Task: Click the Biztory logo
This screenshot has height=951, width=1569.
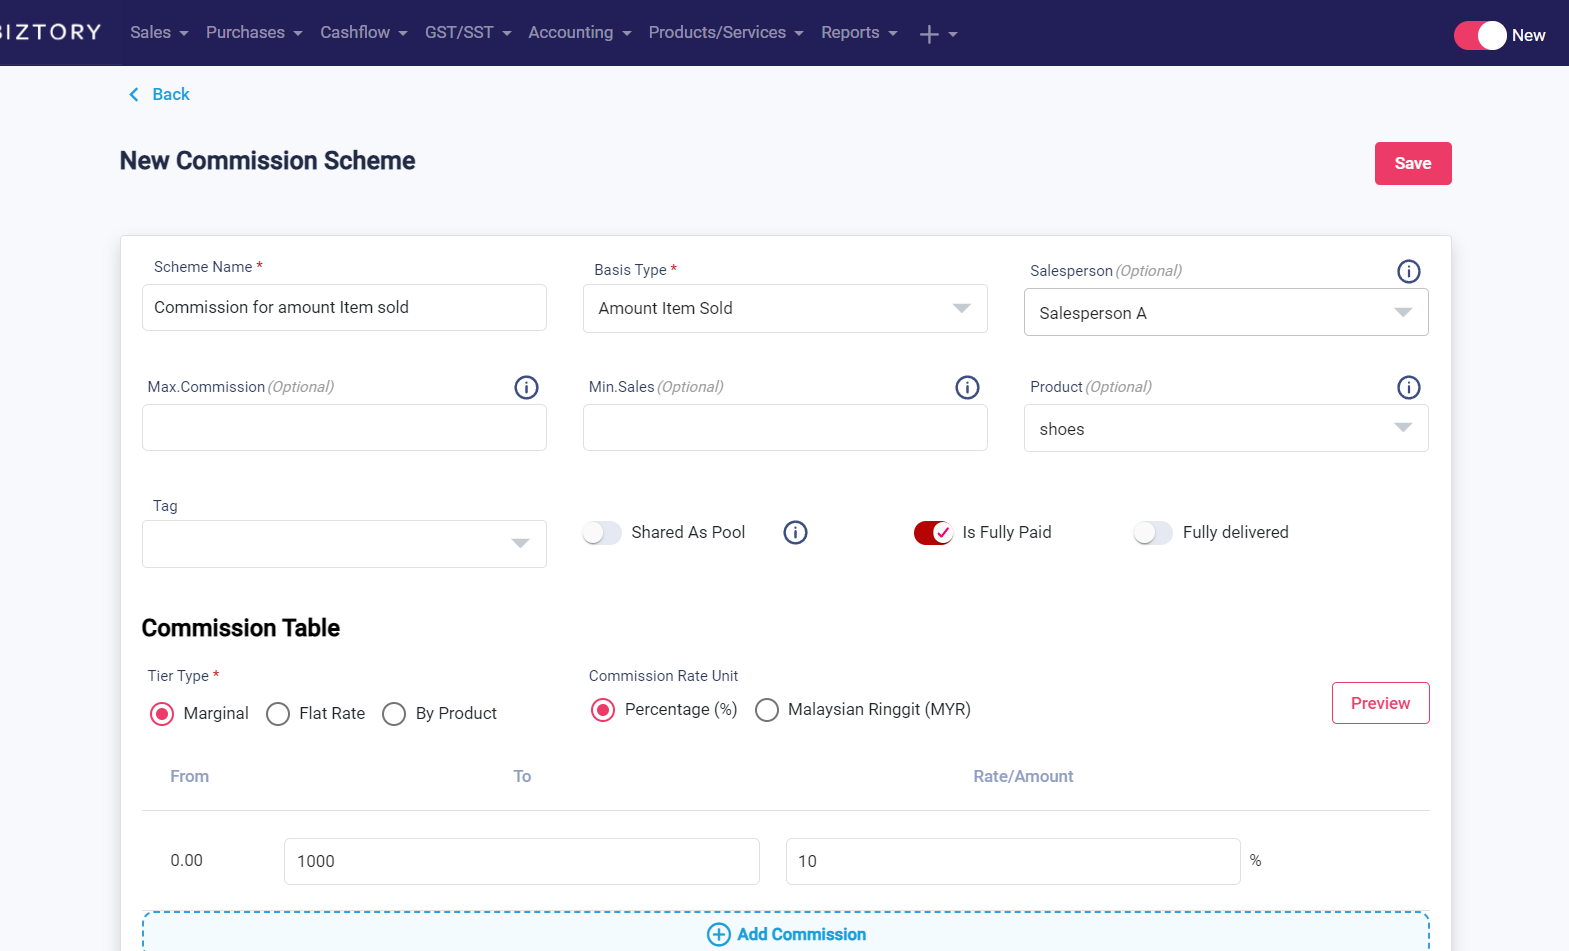Action: [50, 32]
